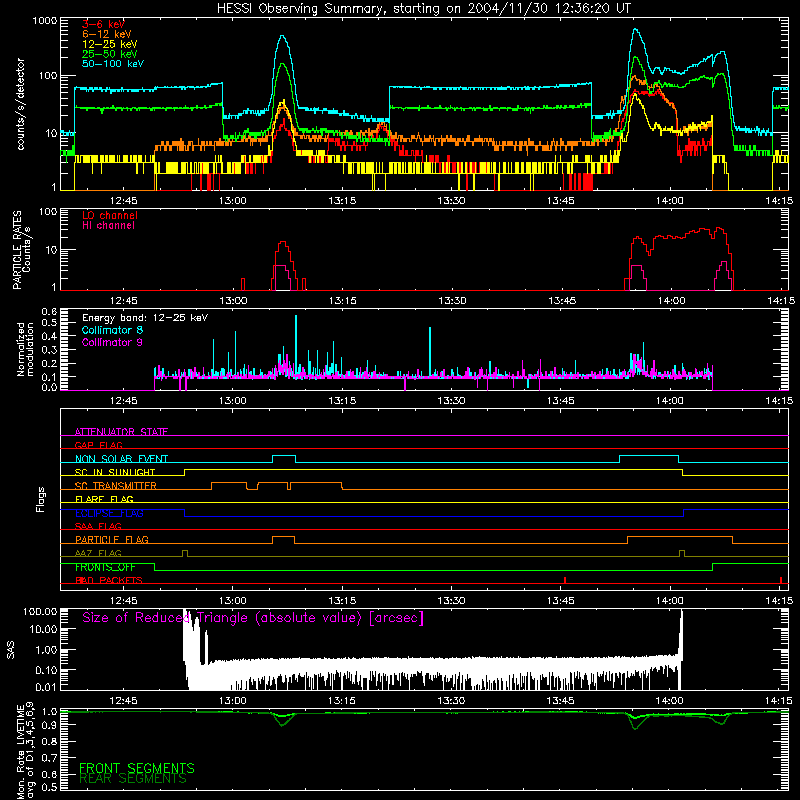Viewport: 800px width, 800px height.
Task: Click the SAS axis label
Action: [10, 649]
